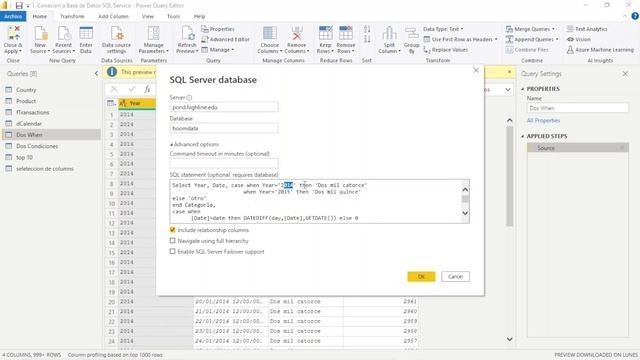This screenshot has width=640, height=360.
Task: Click the Refresh Preview icon
Action: coord(187,33)
